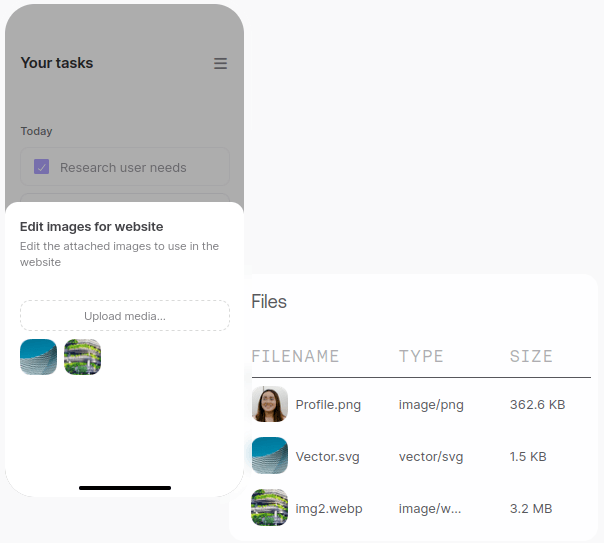The width and height of the screenshot is (604, 543).
Task: Click the Profile.png portrait thumbnail icon
Action: [270, 405]
